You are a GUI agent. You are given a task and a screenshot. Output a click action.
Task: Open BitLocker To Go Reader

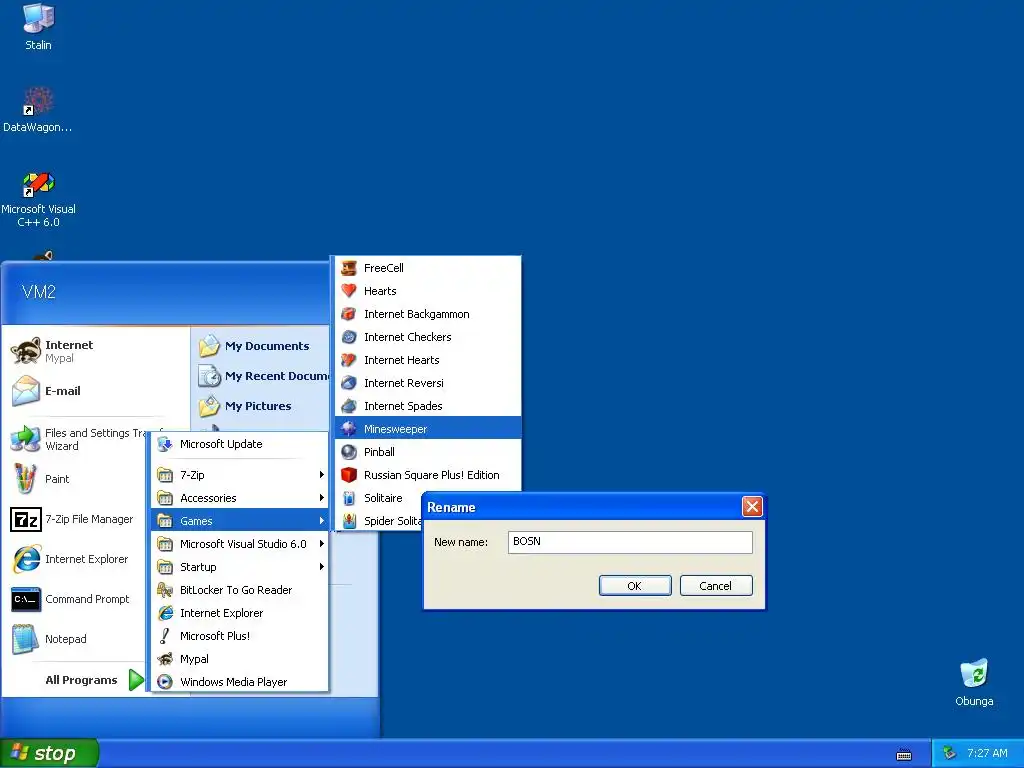tap(240, 590)
